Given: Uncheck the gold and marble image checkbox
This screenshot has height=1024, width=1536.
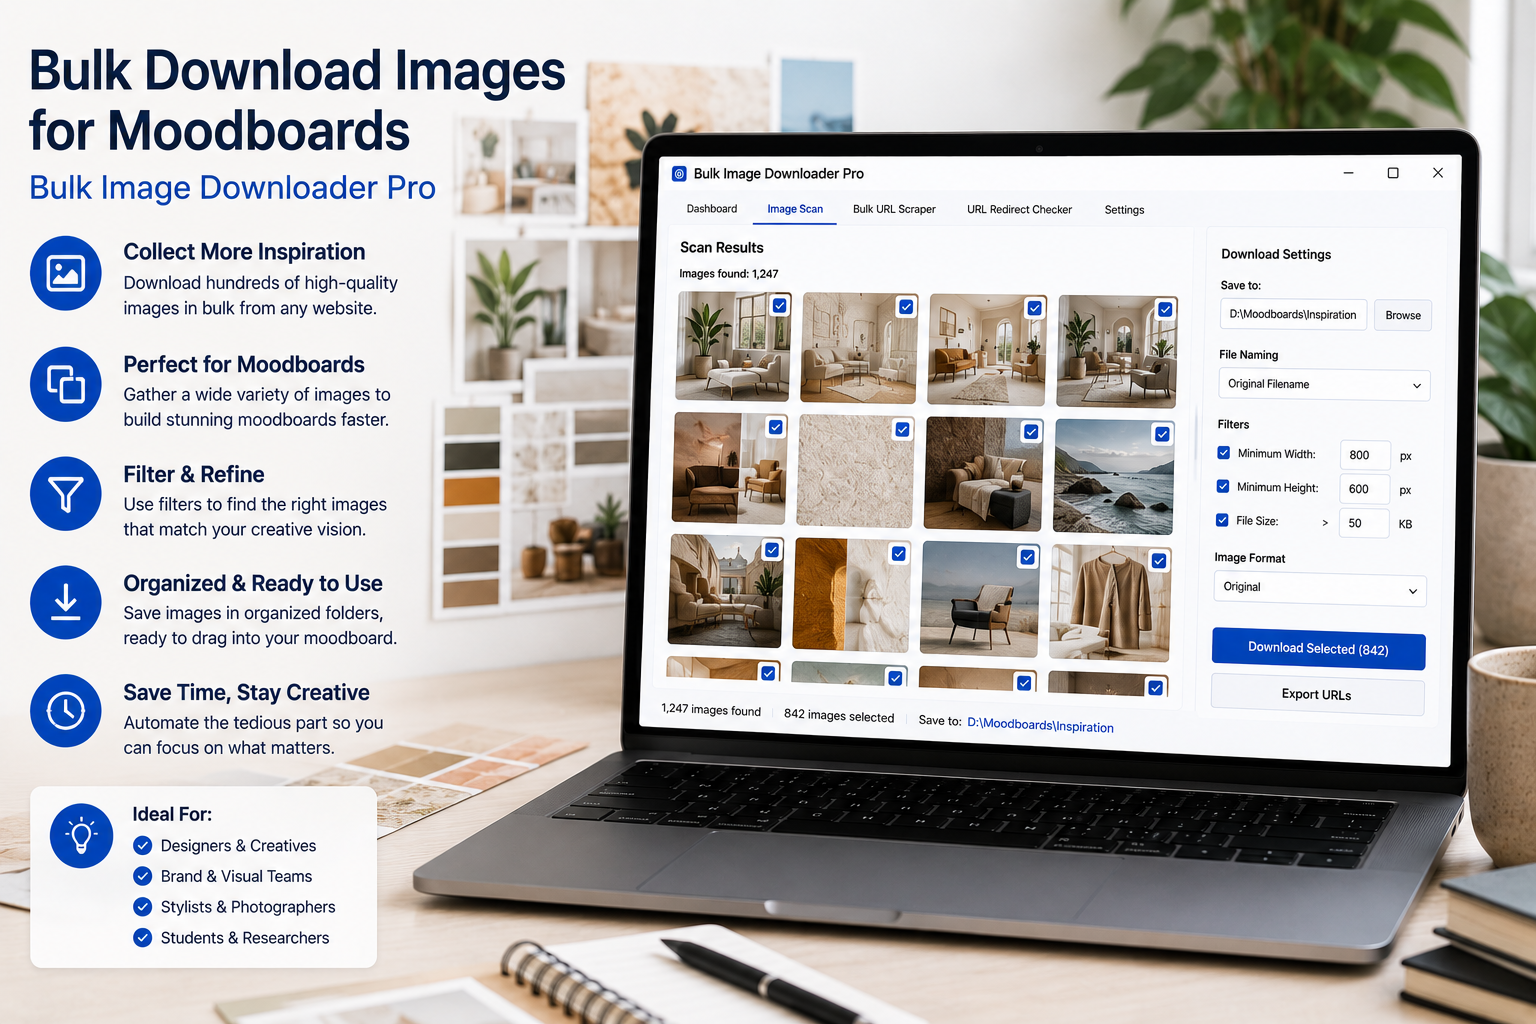Looking at the screenshot, I should coord(899,554).
